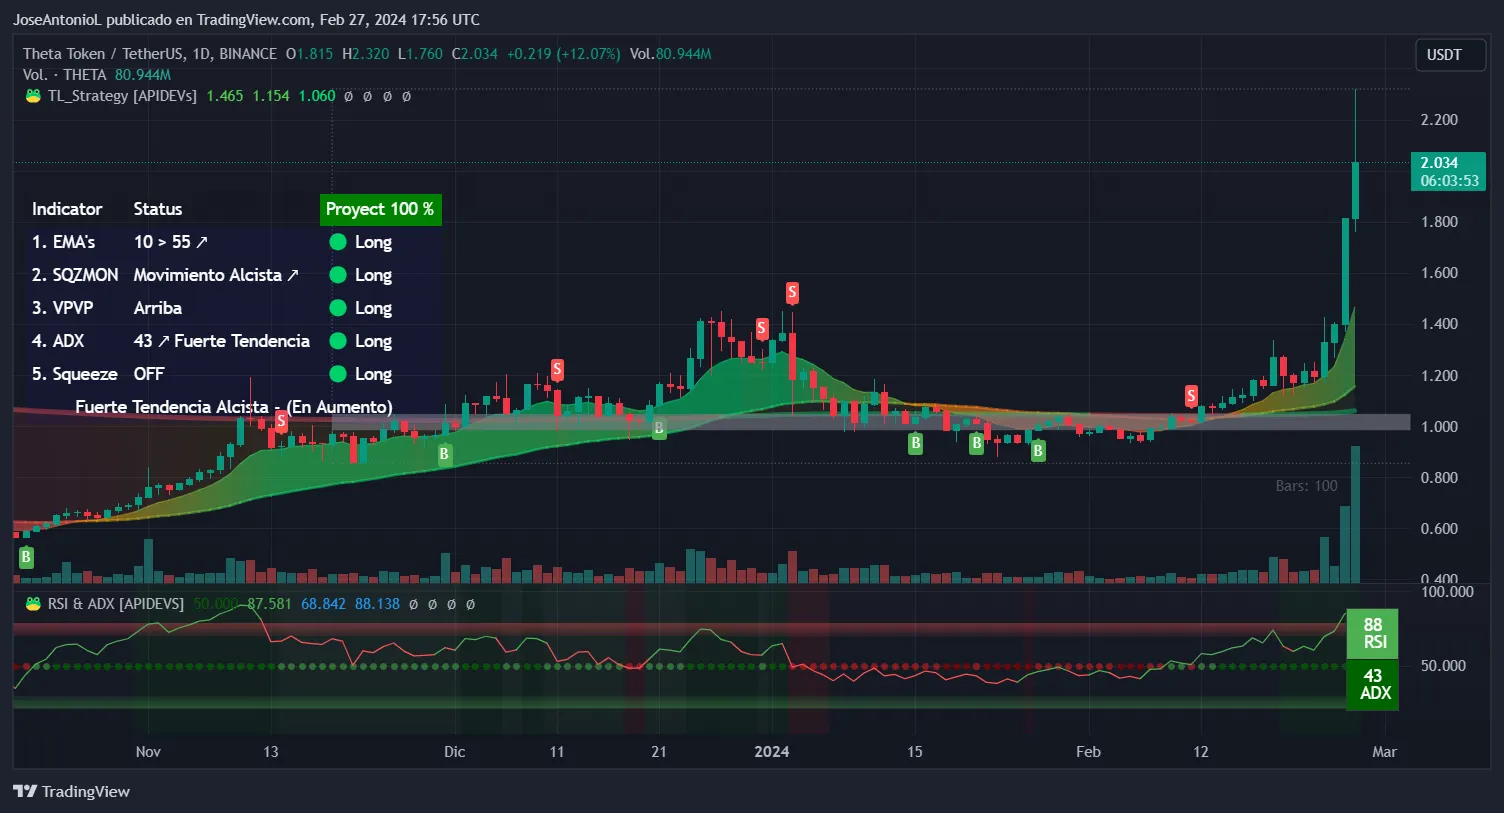Click the Vol. THETA volume legend
This screenshot has height=813, width=1504.
(x=64, y=75)
